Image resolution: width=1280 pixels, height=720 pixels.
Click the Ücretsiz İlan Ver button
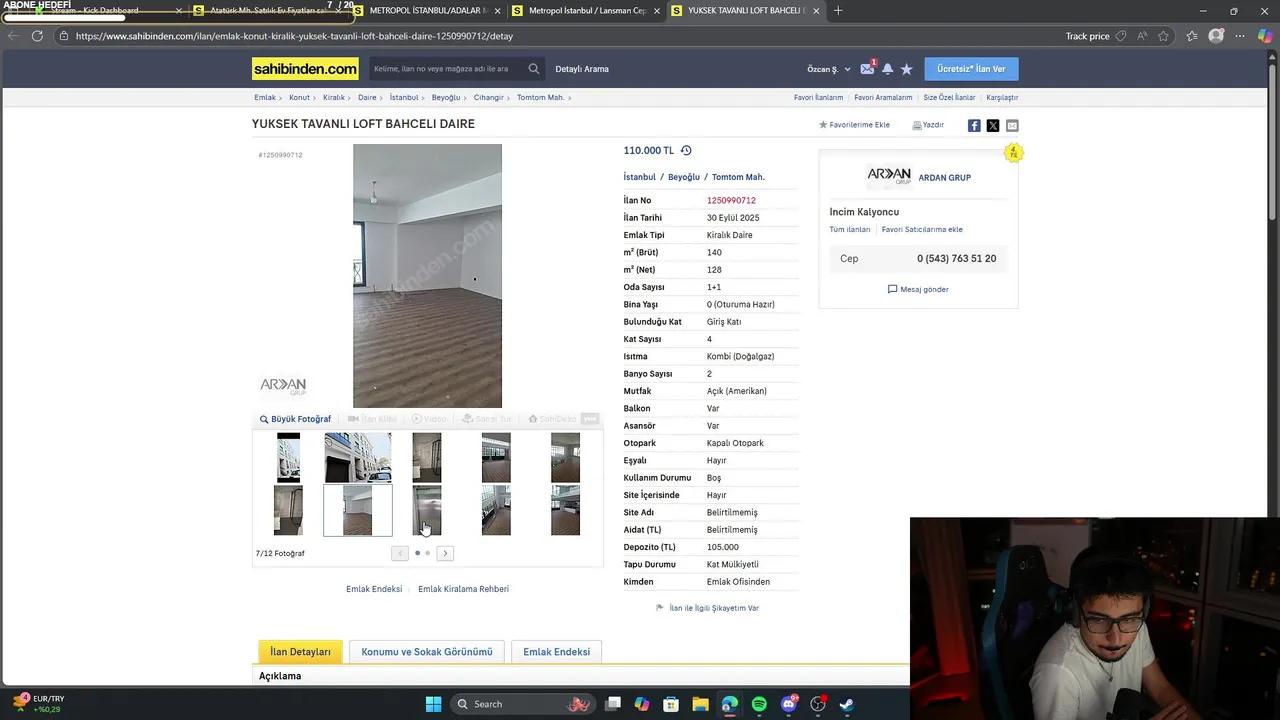971,69
